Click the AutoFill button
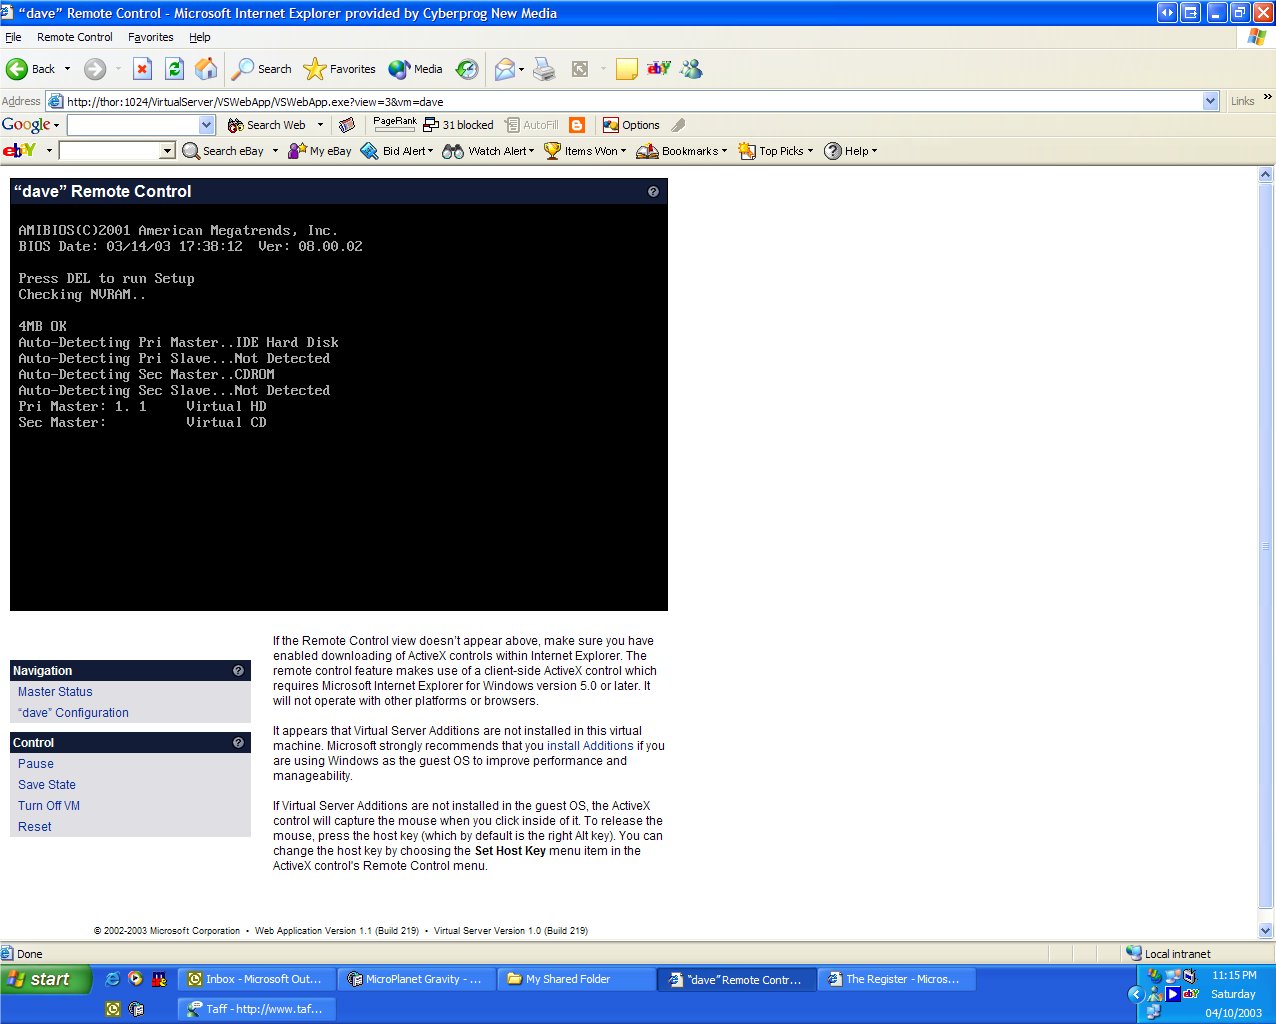This screenshot has width=1276, height=1024. (532, 125)
